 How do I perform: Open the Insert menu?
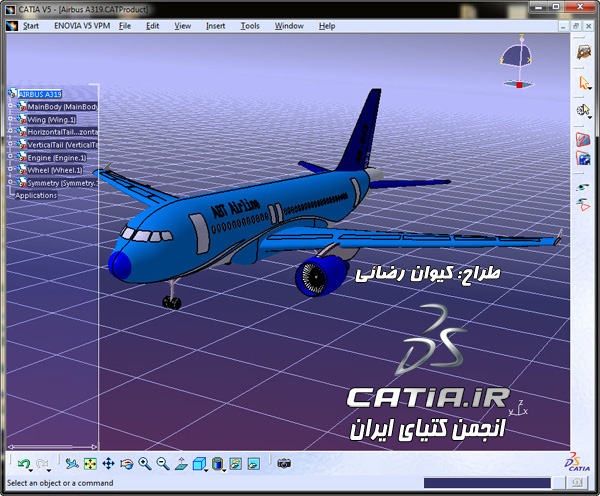(215, 26)
